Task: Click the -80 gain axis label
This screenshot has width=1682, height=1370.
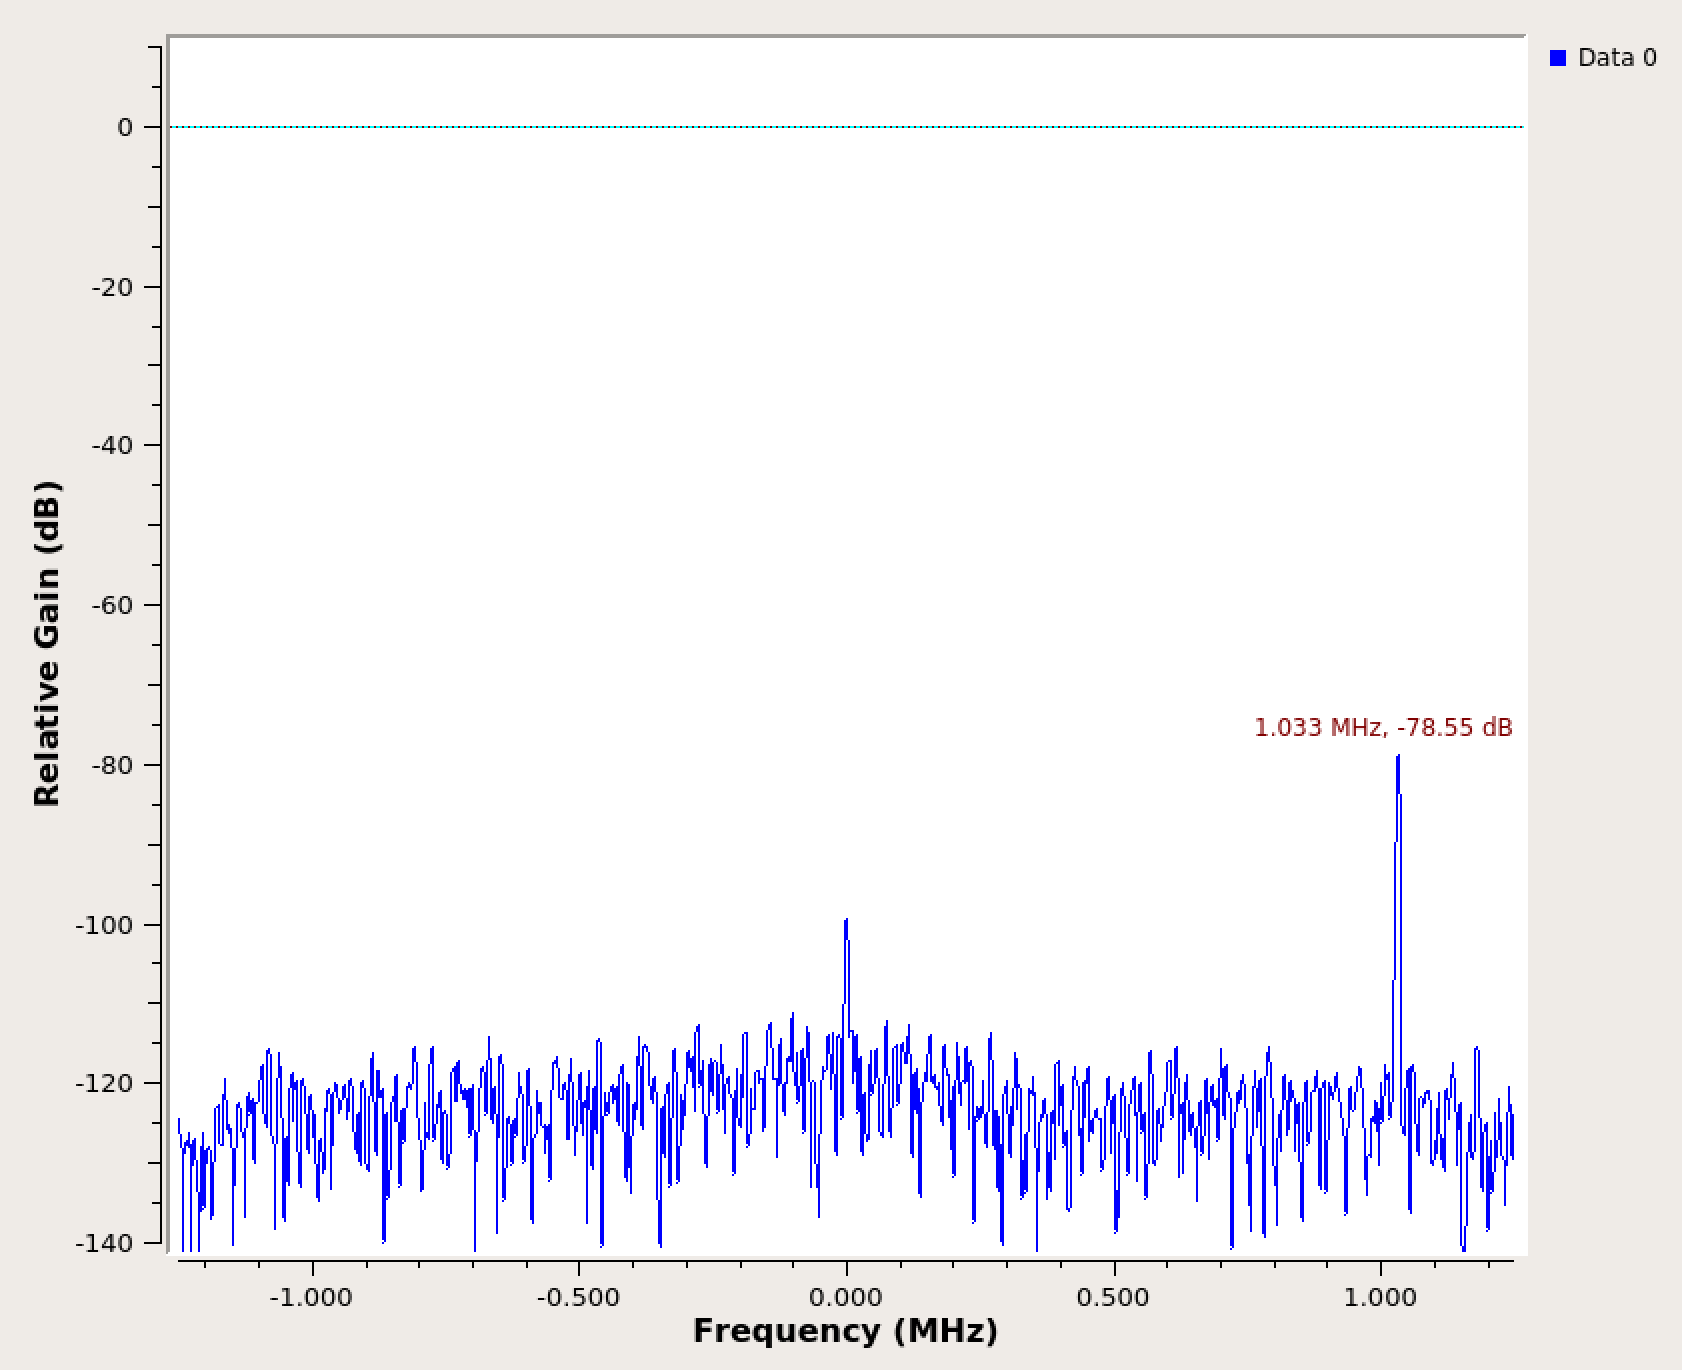Action: pos(112,765)
